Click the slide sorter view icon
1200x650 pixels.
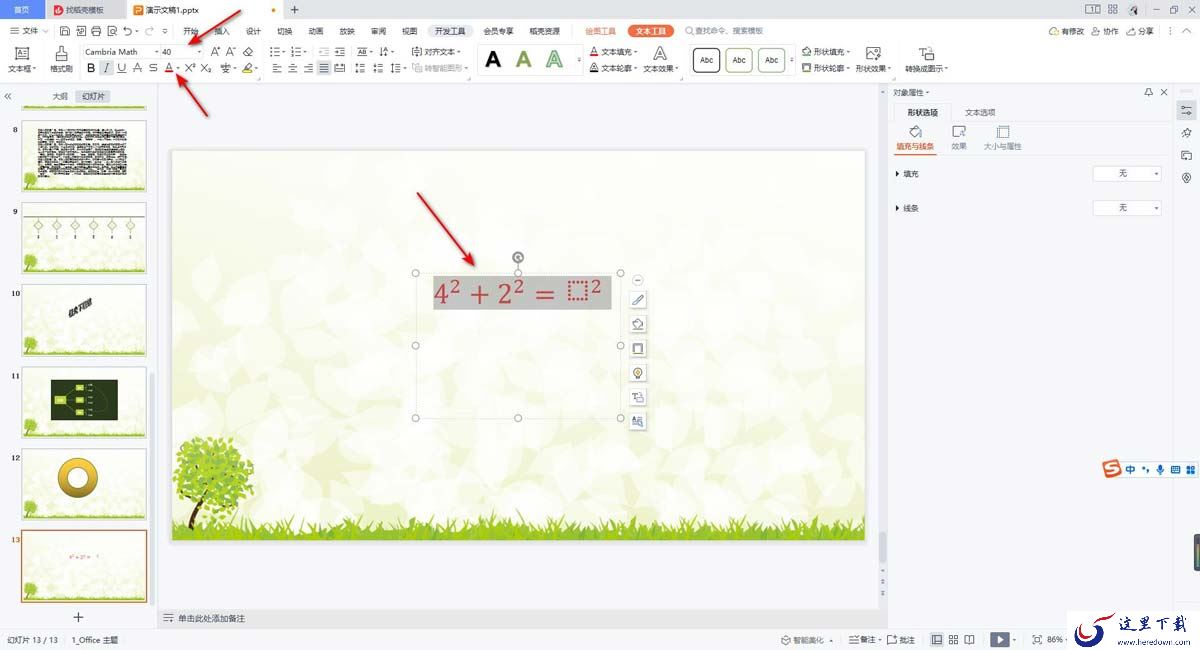point(954,639)
